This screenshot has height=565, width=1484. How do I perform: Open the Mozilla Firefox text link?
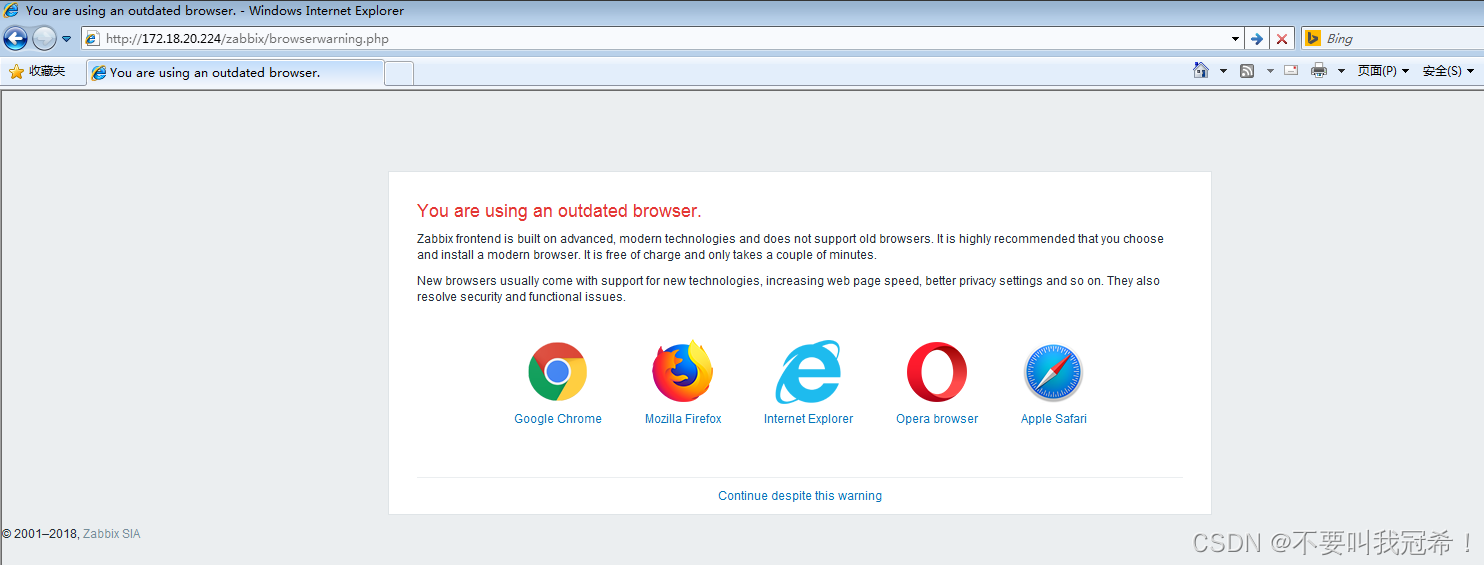pos(683,419)
